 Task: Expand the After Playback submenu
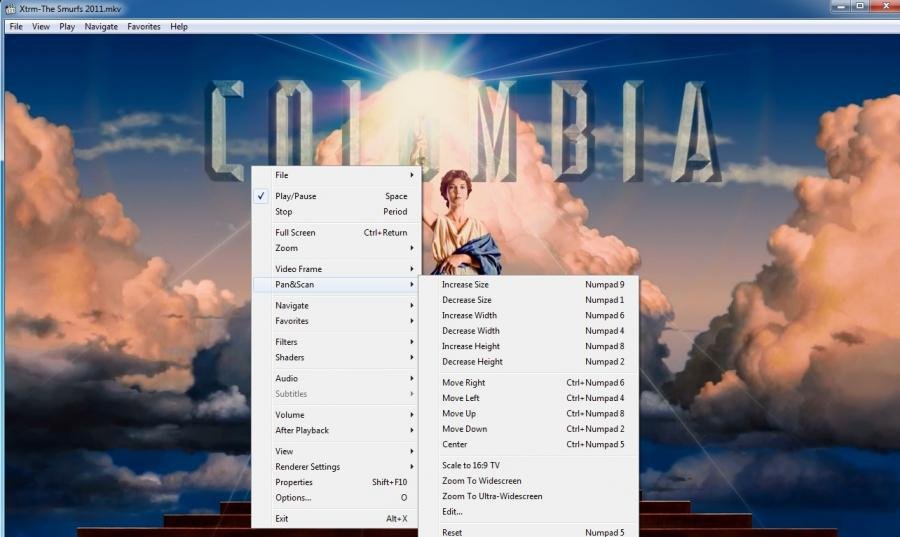coord(337,430)
